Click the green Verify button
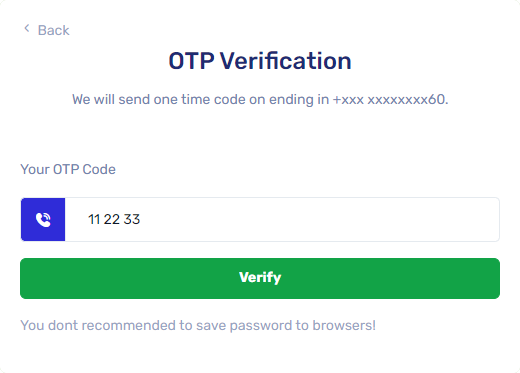520x373 pixels. [260, 278]
